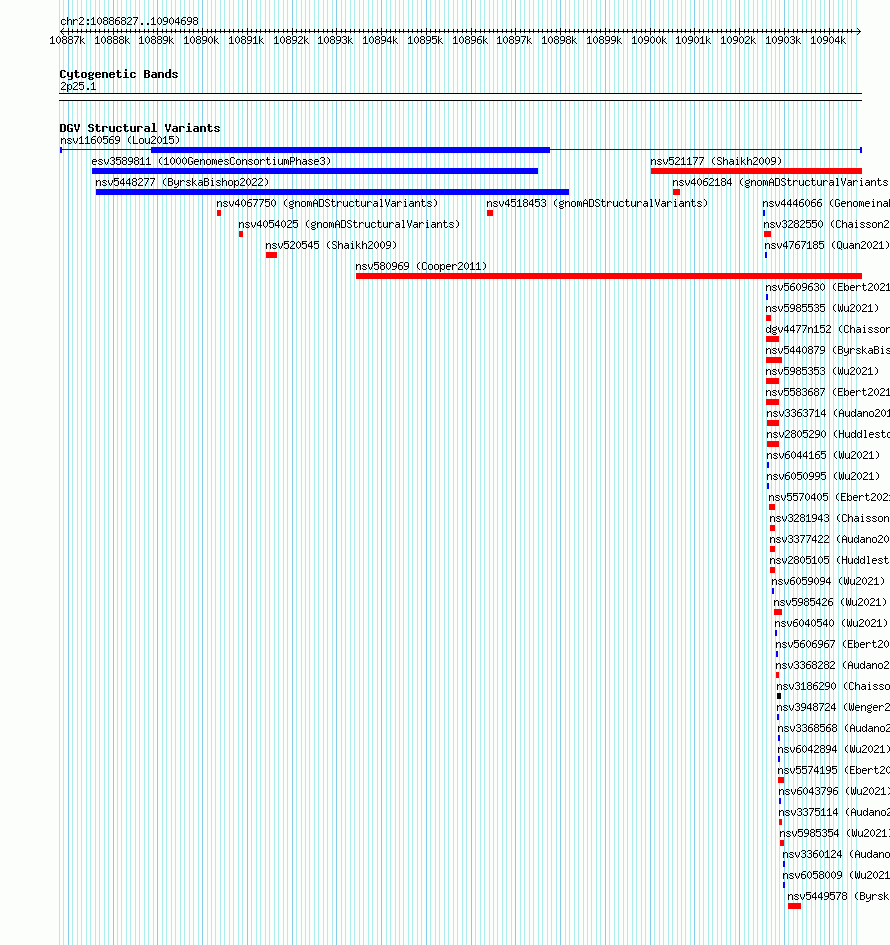Screen dimensions: 890x945
Task: Open the nsv2805105 Huddleston label
Action: click(829, 560)
